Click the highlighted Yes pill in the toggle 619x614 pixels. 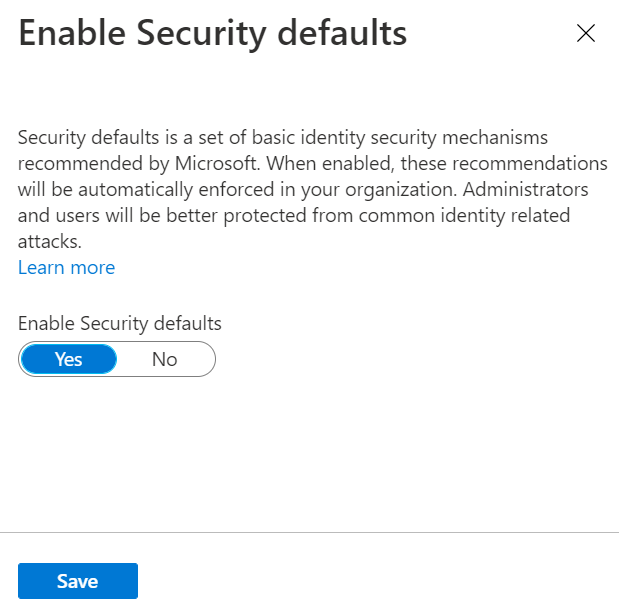click(x=69, y=359)
